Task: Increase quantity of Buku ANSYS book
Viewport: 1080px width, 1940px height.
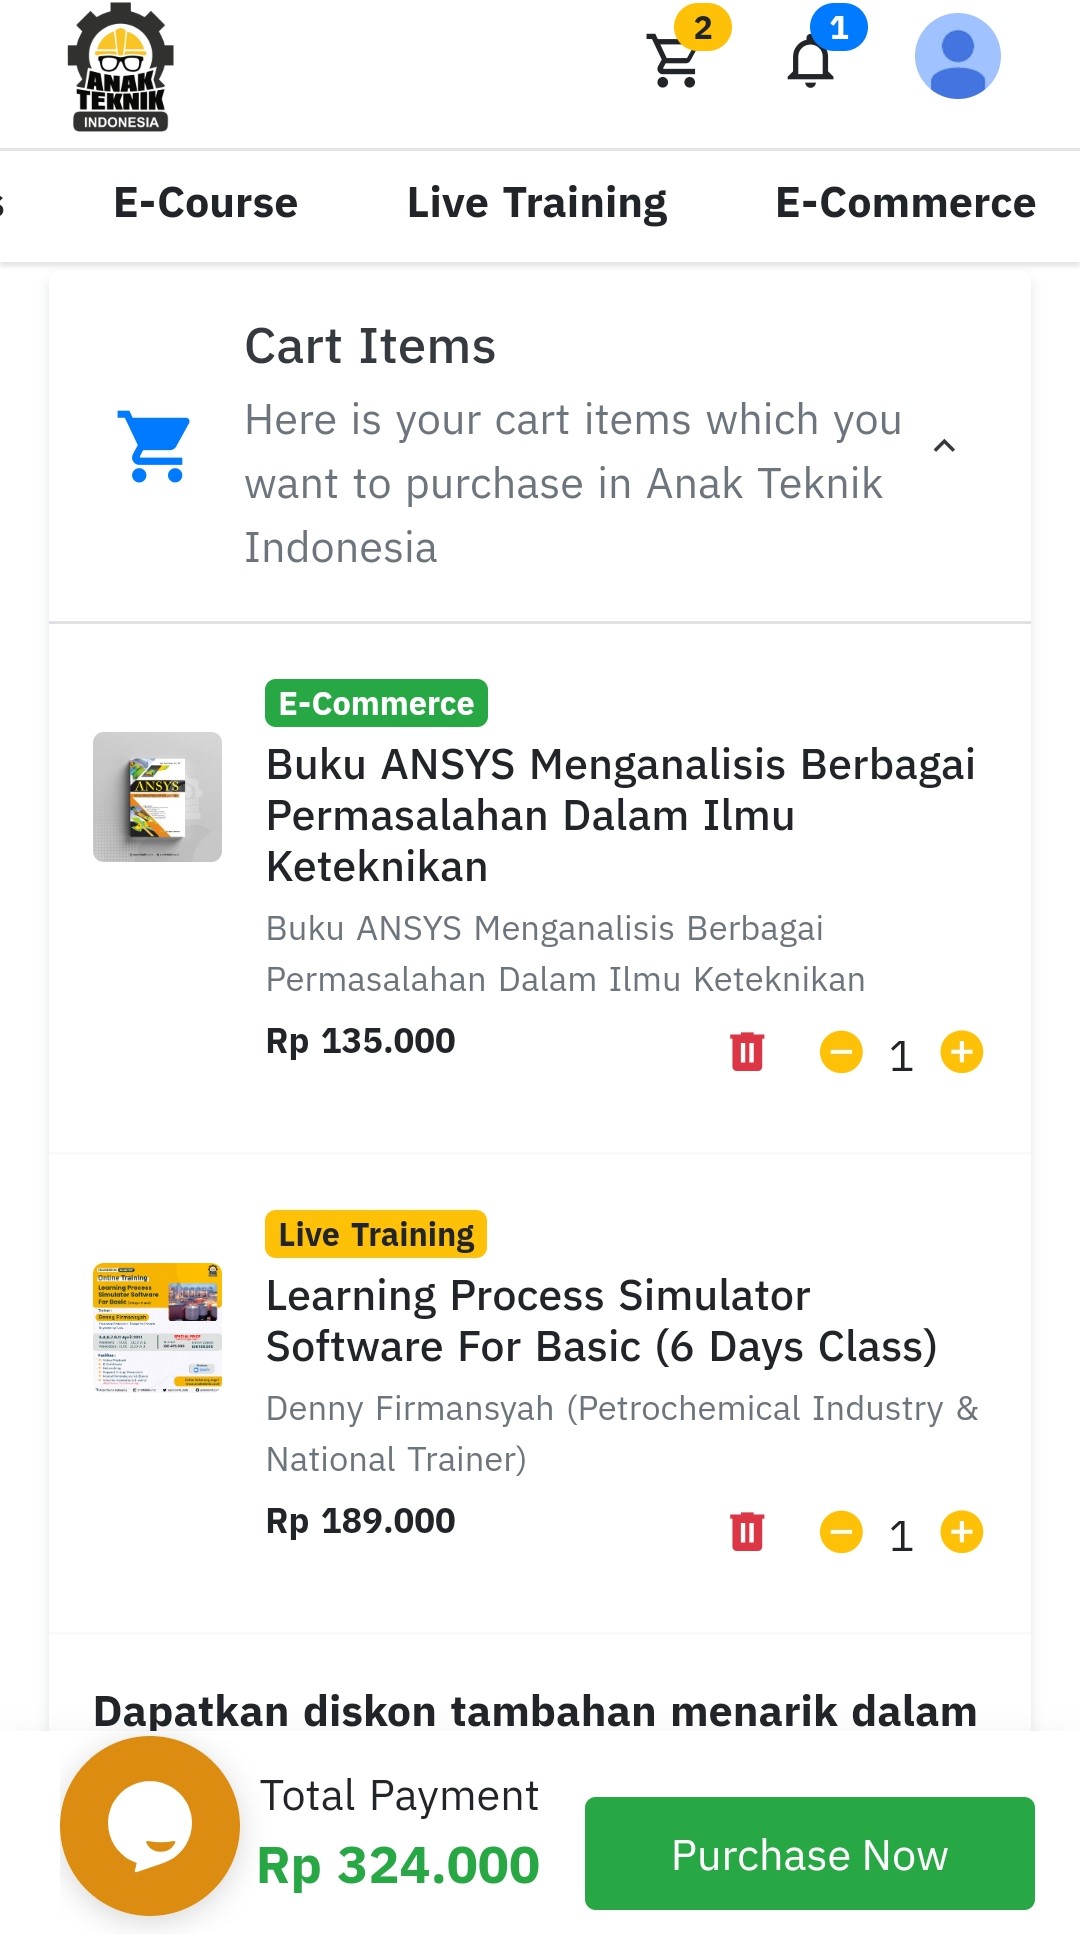Action: pos(962,1052)
